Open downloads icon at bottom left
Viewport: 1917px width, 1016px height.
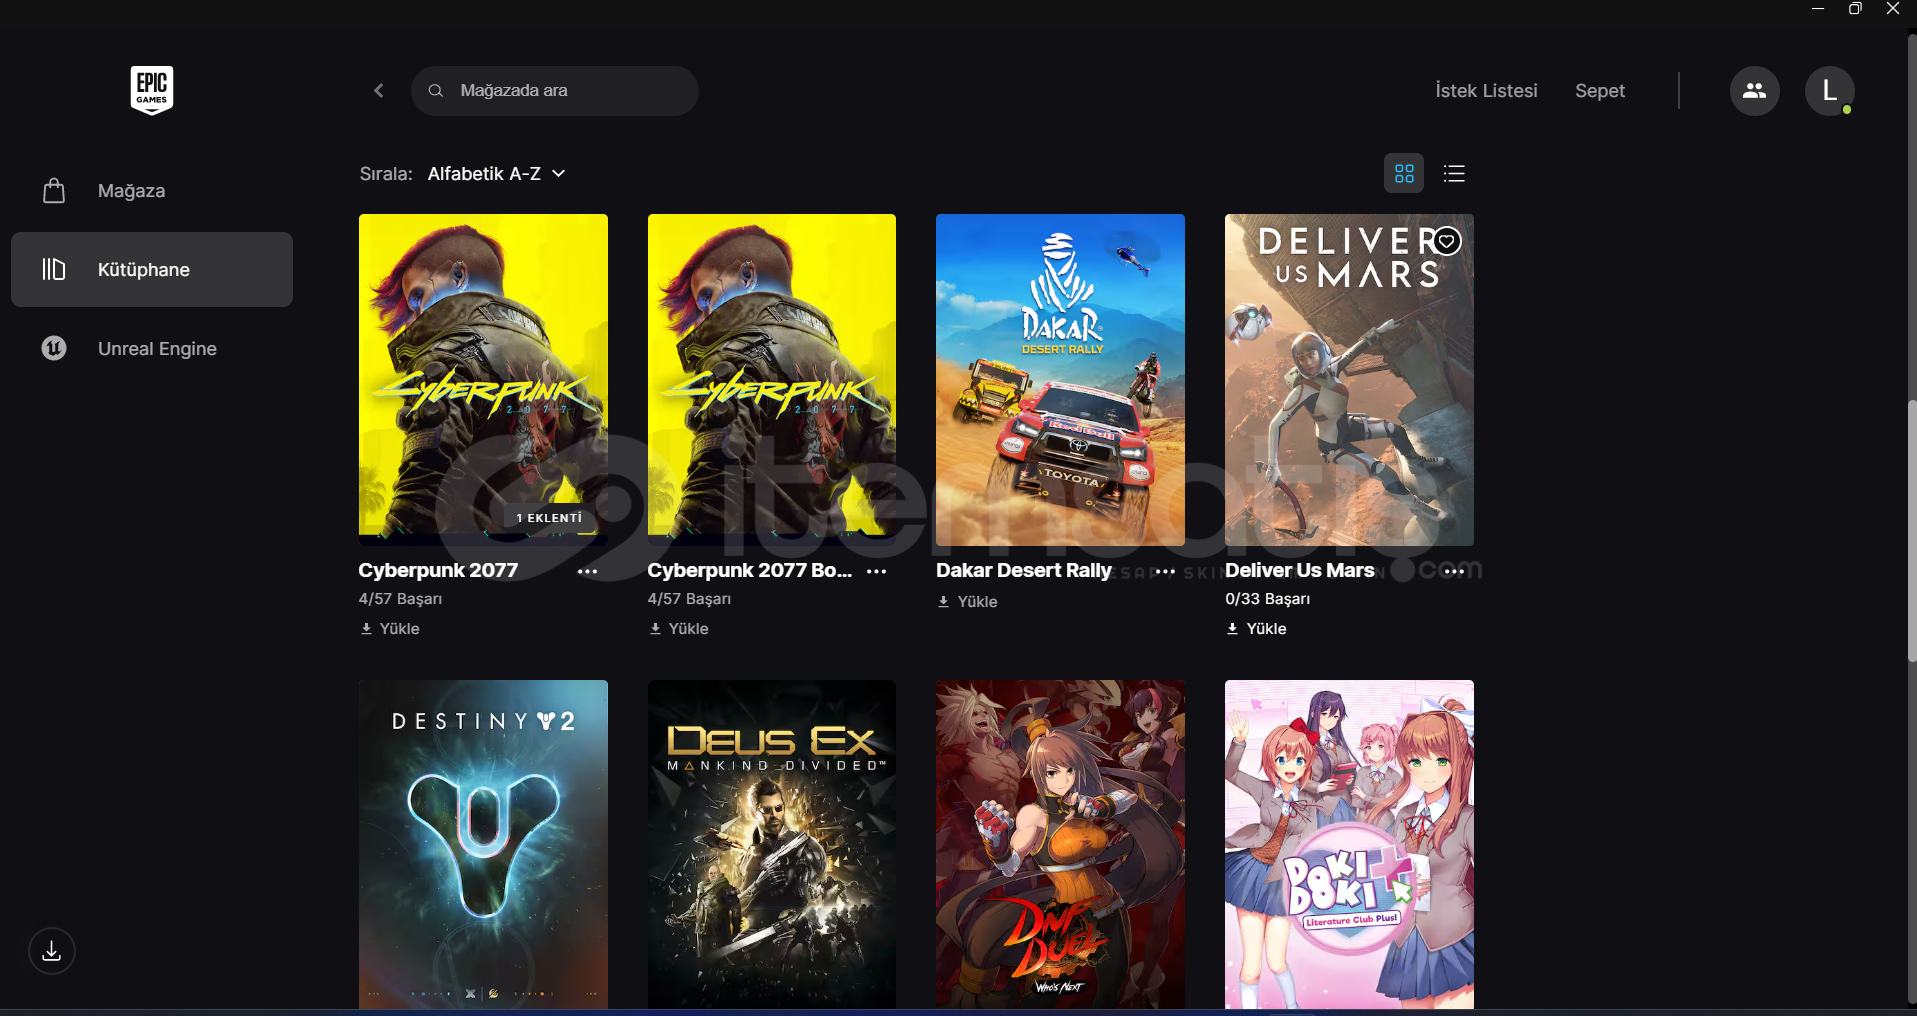pyautogui.click(x=52, y=951)
